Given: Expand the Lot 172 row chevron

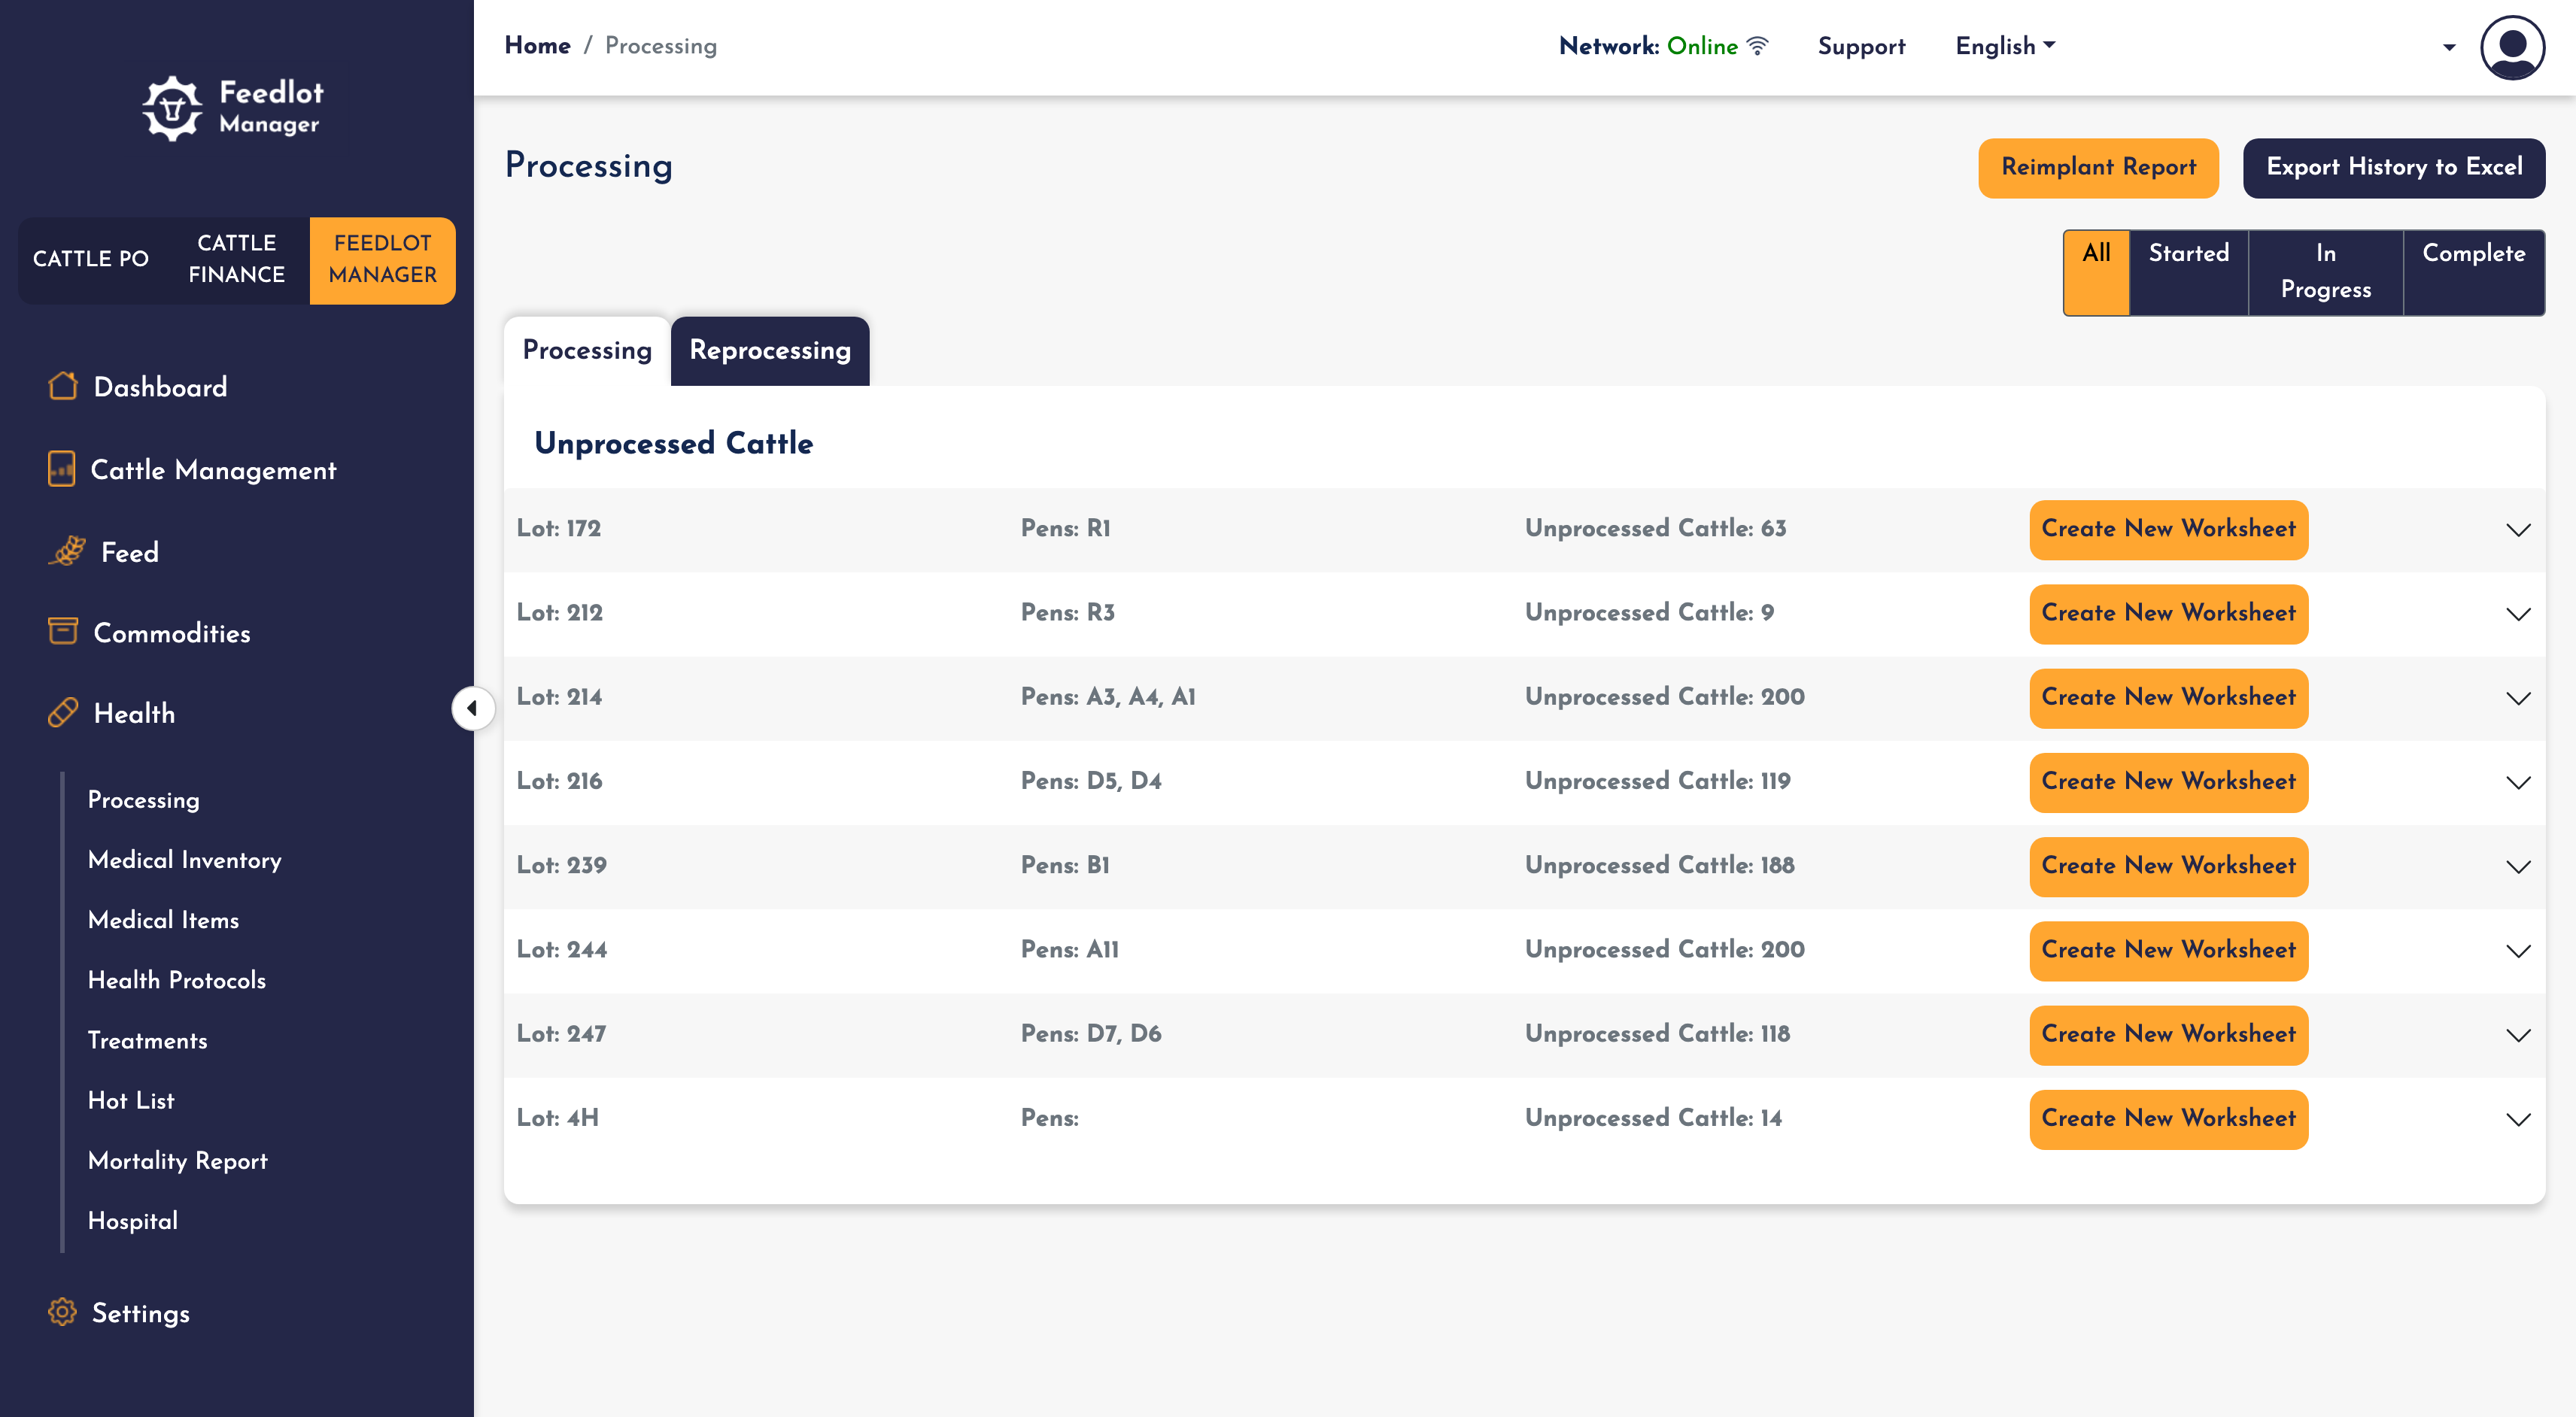Looking at the screenshot, I should click(2518, 530).
